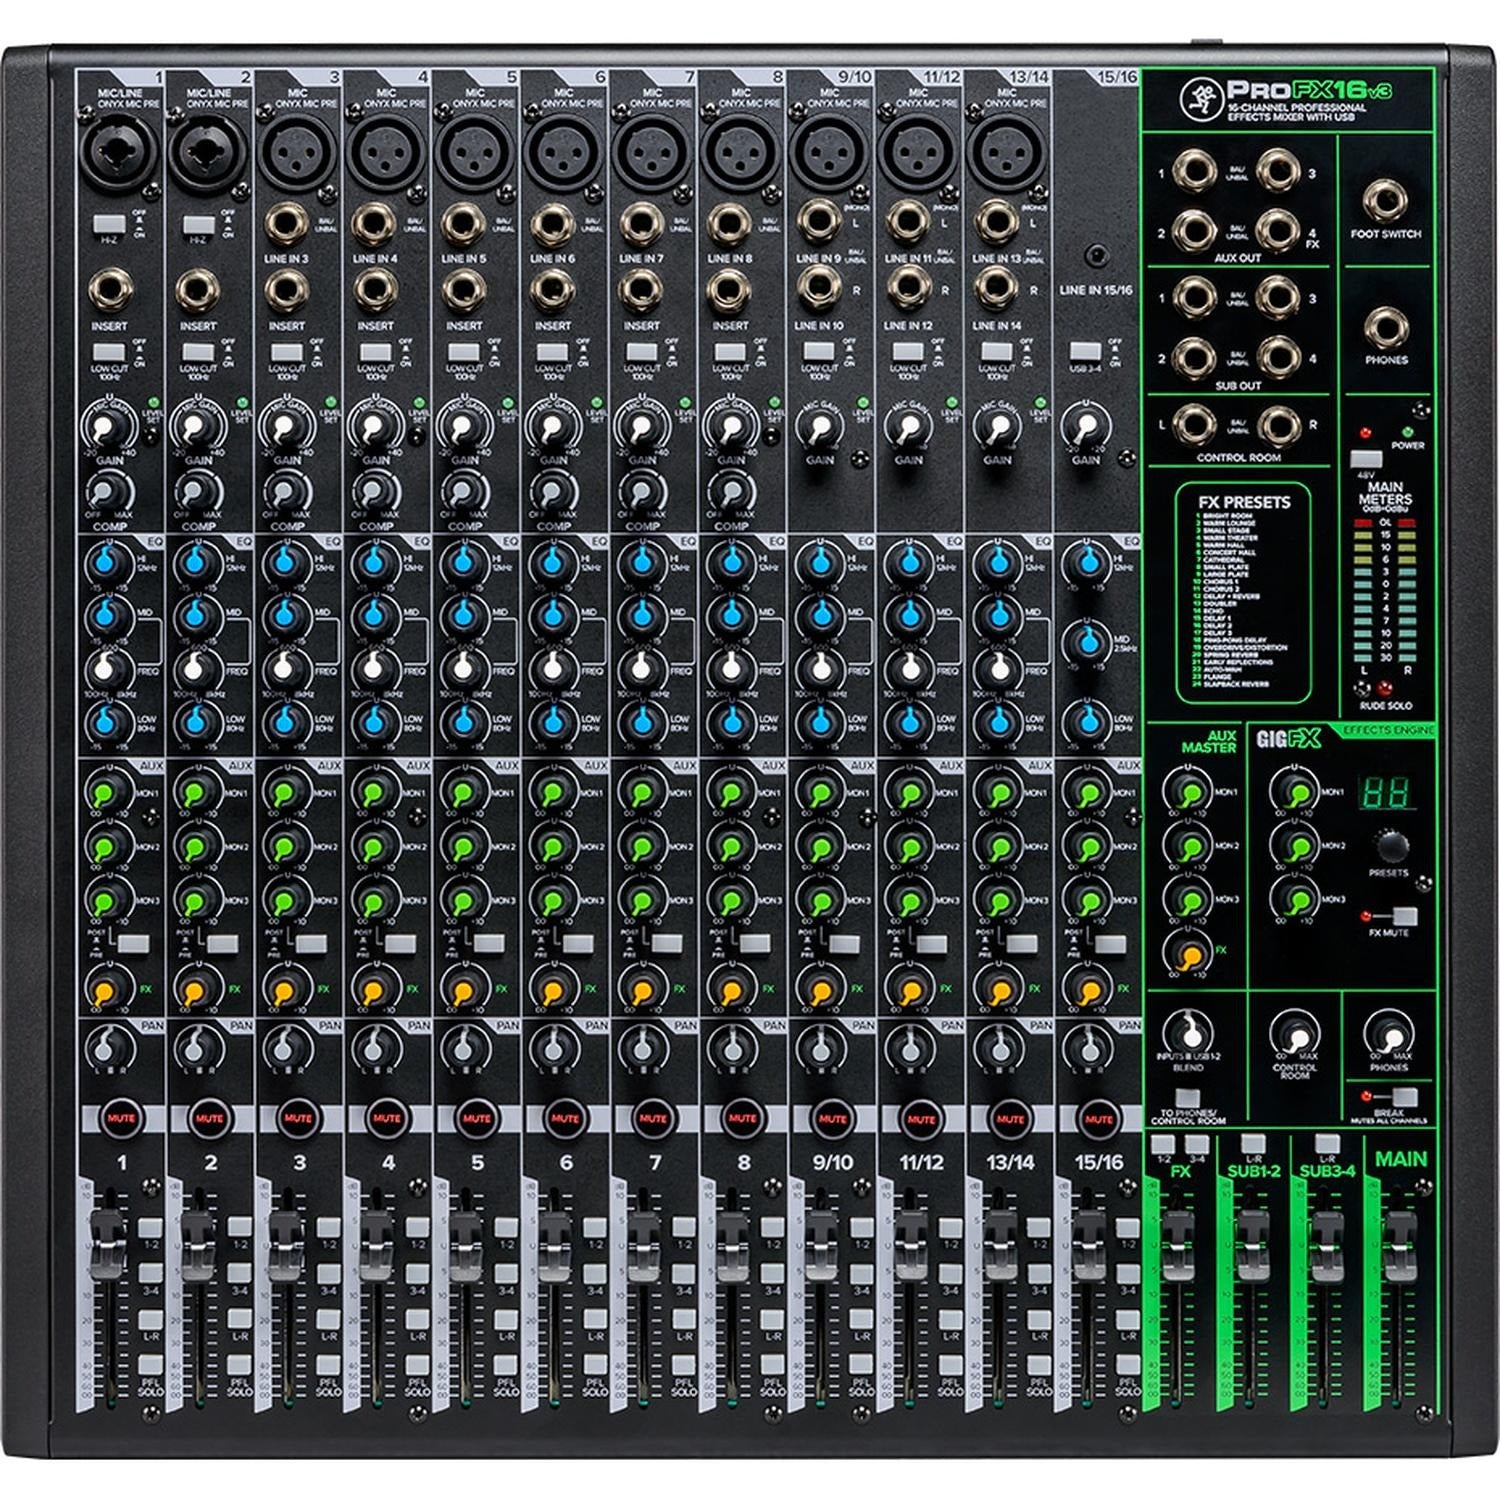Enable the 48V phantom power switch

pyautogui.click(x=1366, y=460)
